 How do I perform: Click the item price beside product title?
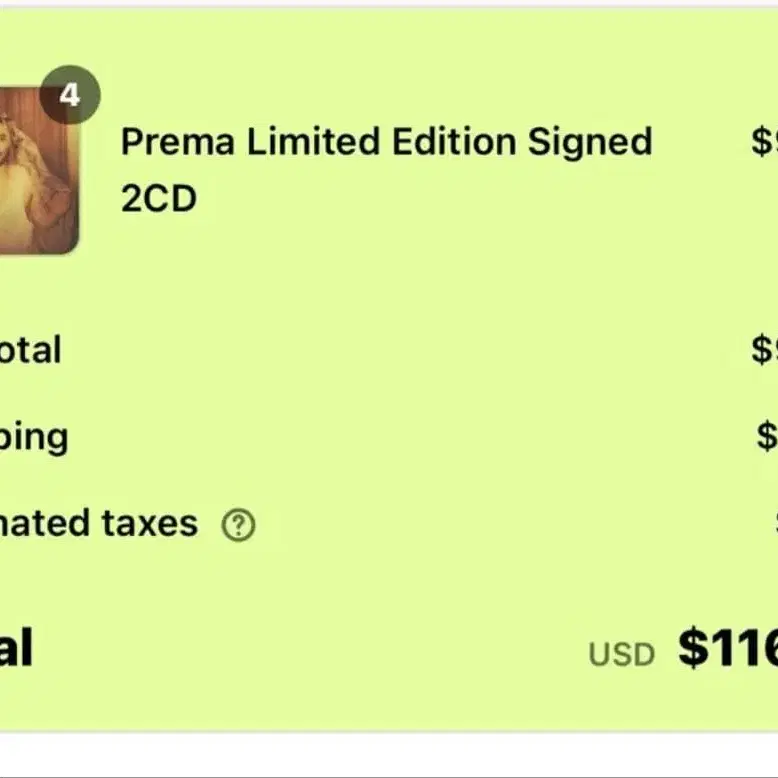click(x=764, y=142)
